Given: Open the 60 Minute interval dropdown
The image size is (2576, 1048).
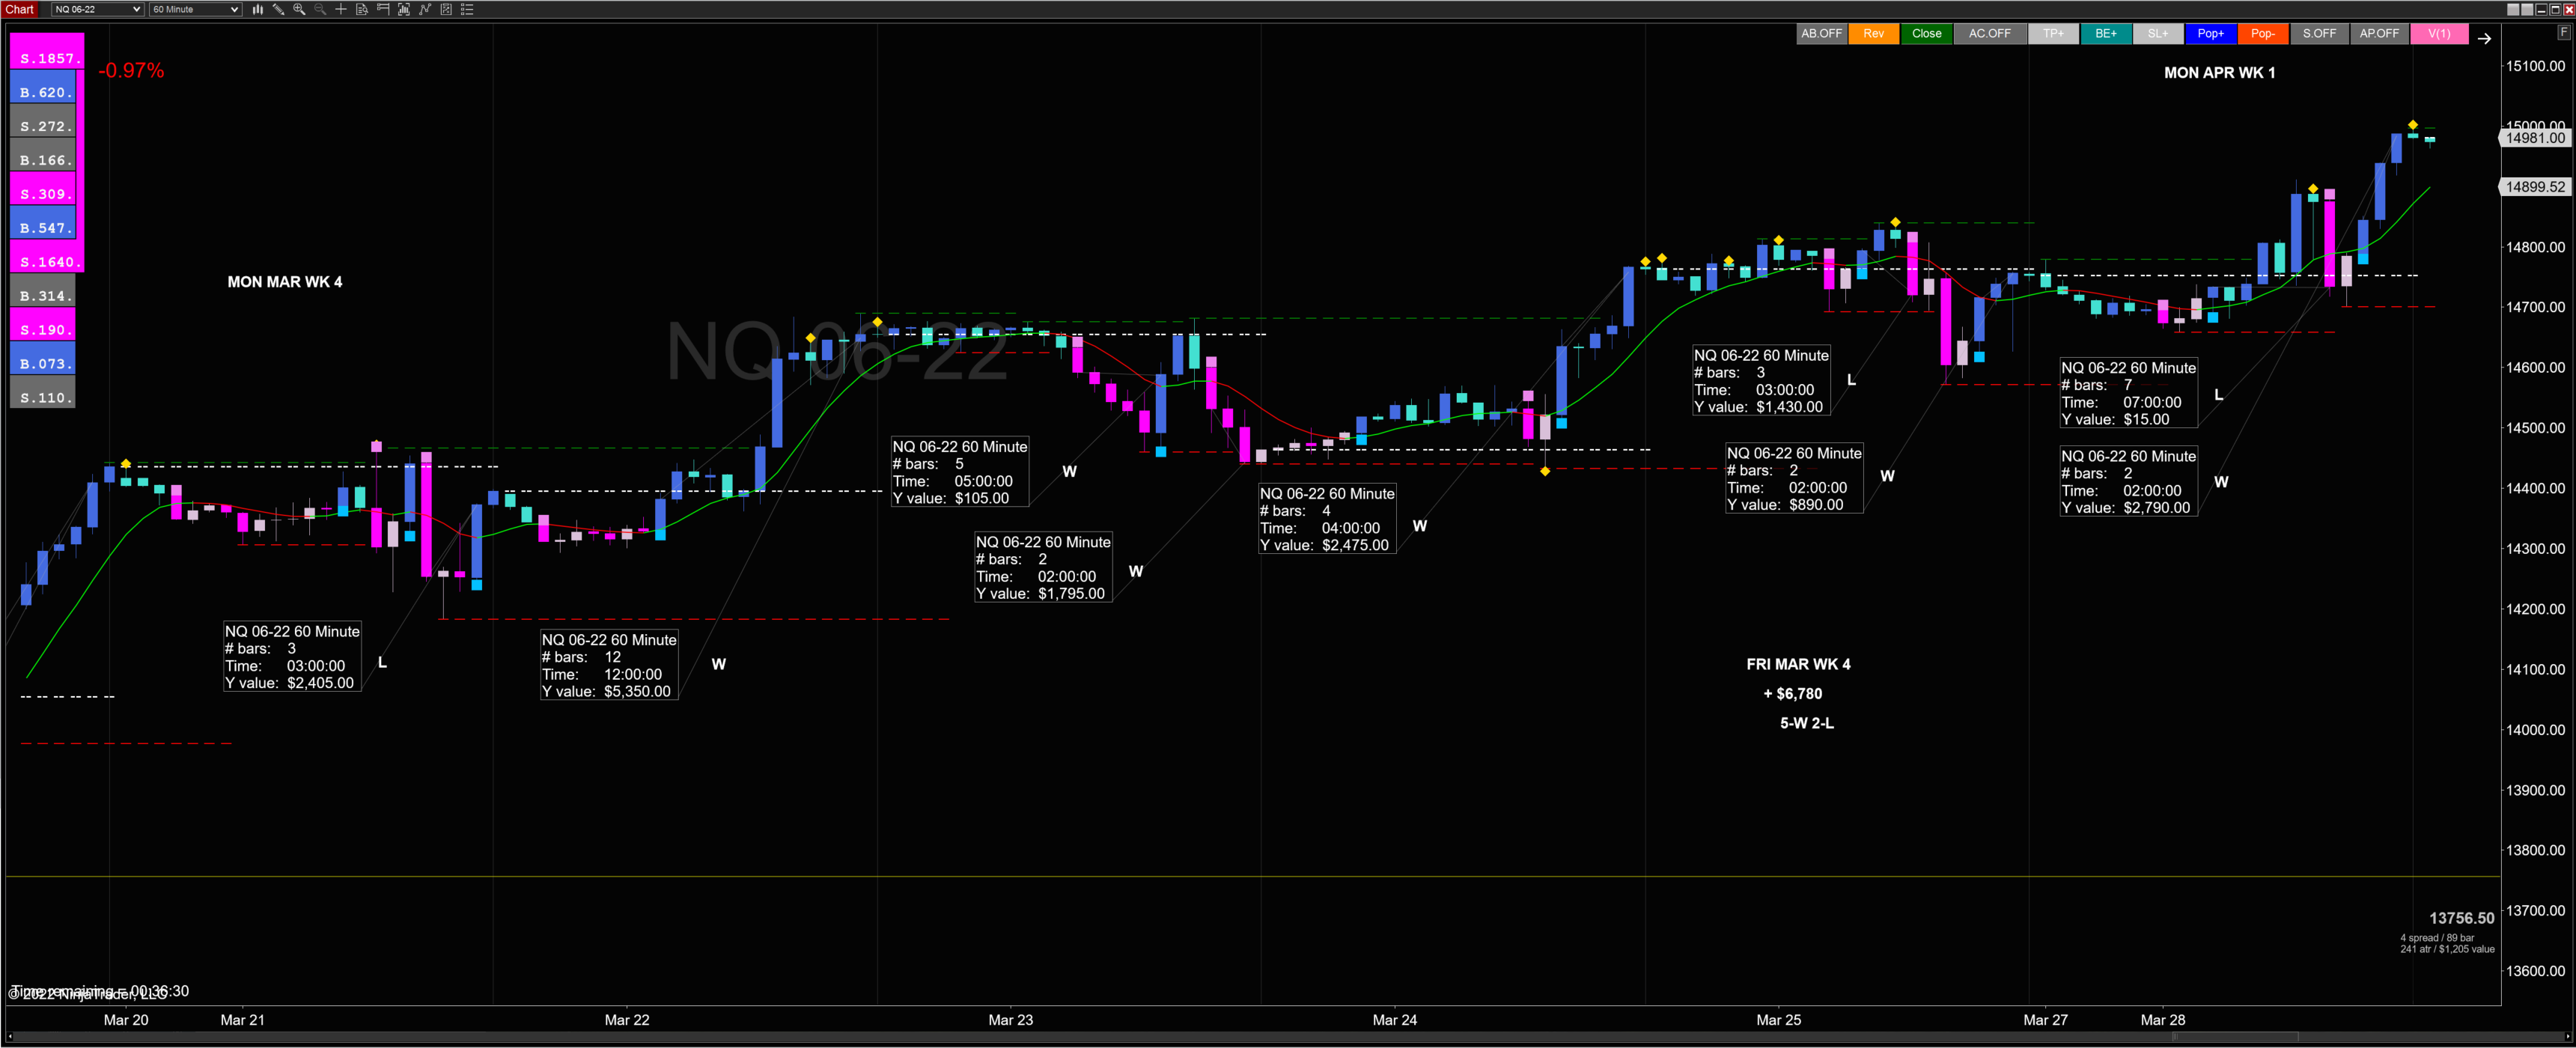Looking at the screenshot, I should click(195, 9).
